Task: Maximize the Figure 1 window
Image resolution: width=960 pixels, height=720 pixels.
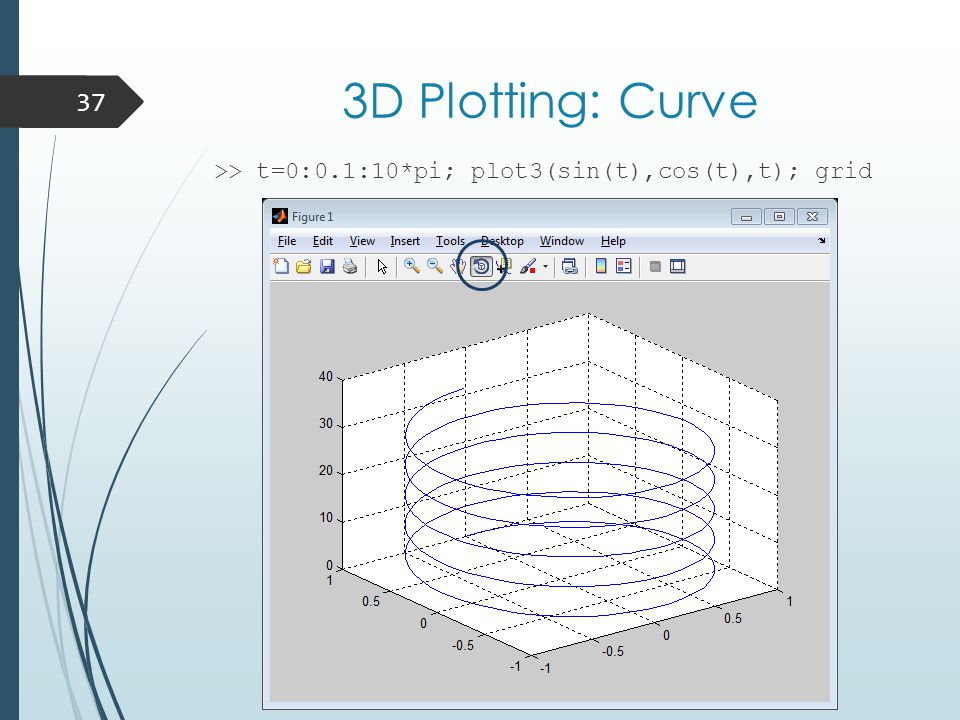Action: pos(779,216)
